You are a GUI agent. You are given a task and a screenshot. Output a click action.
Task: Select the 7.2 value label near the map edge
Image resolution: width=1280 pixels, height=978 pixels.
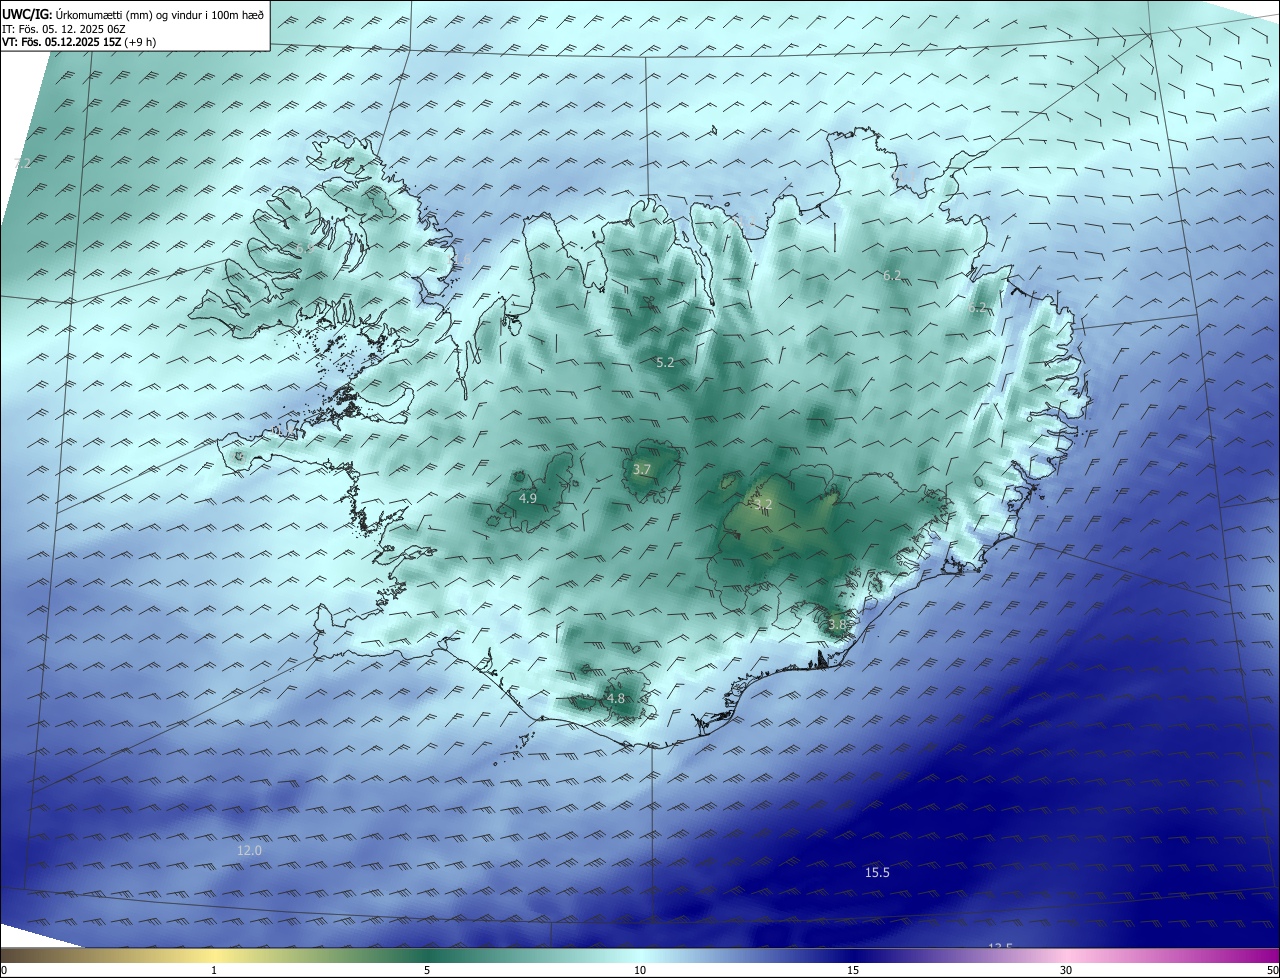[x=23, y=162]
